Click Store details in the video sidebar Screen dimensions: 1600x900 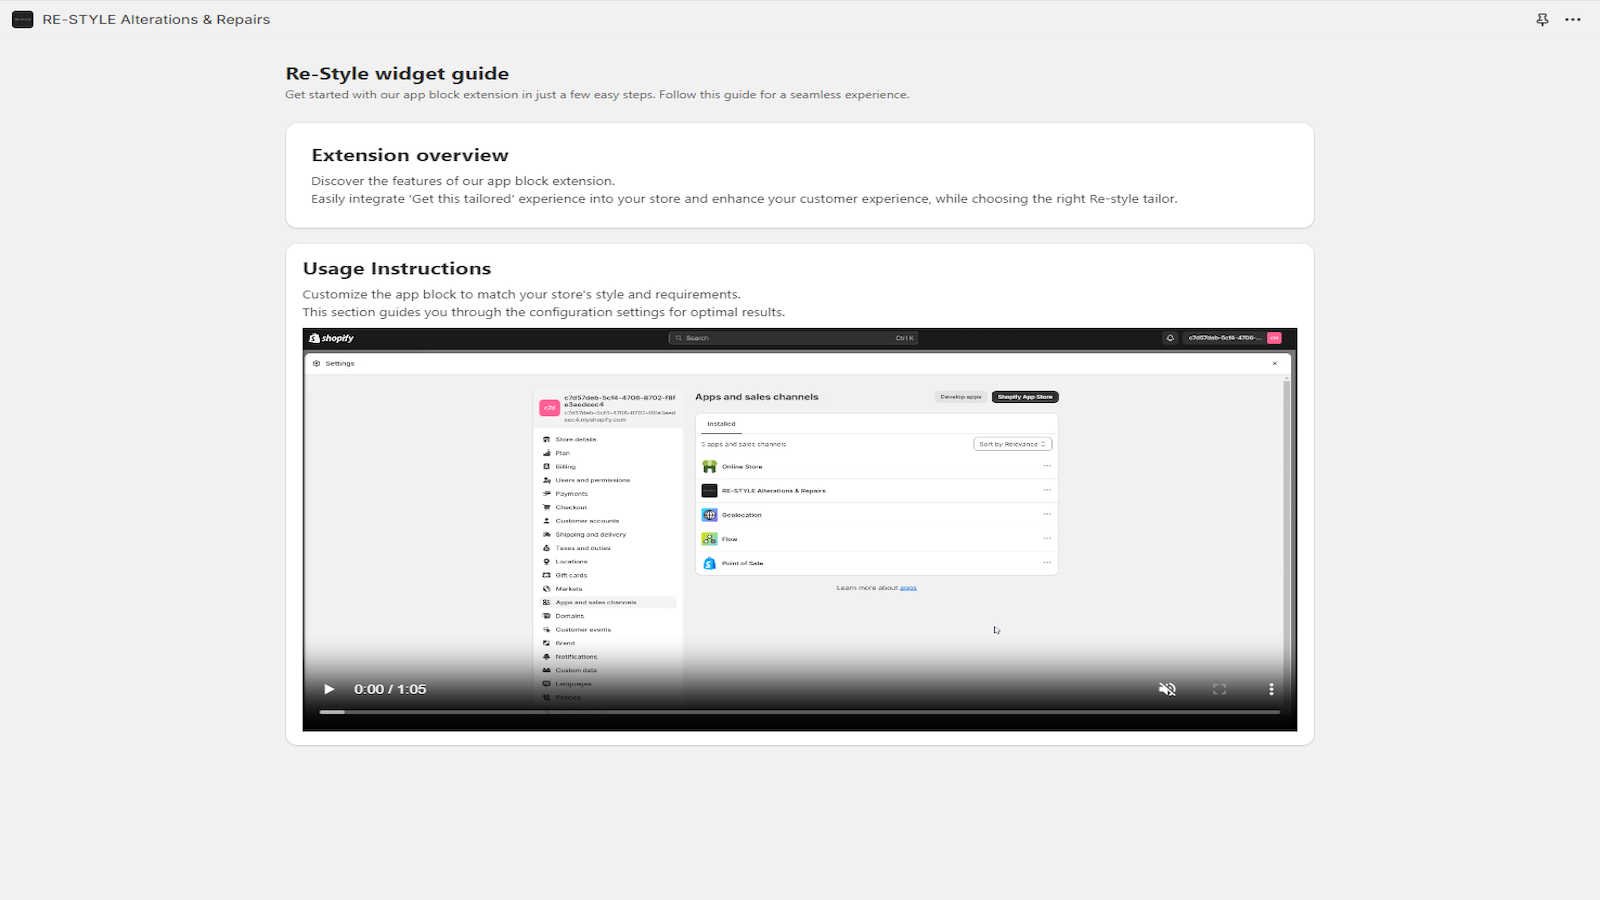(x=575, y=439)
